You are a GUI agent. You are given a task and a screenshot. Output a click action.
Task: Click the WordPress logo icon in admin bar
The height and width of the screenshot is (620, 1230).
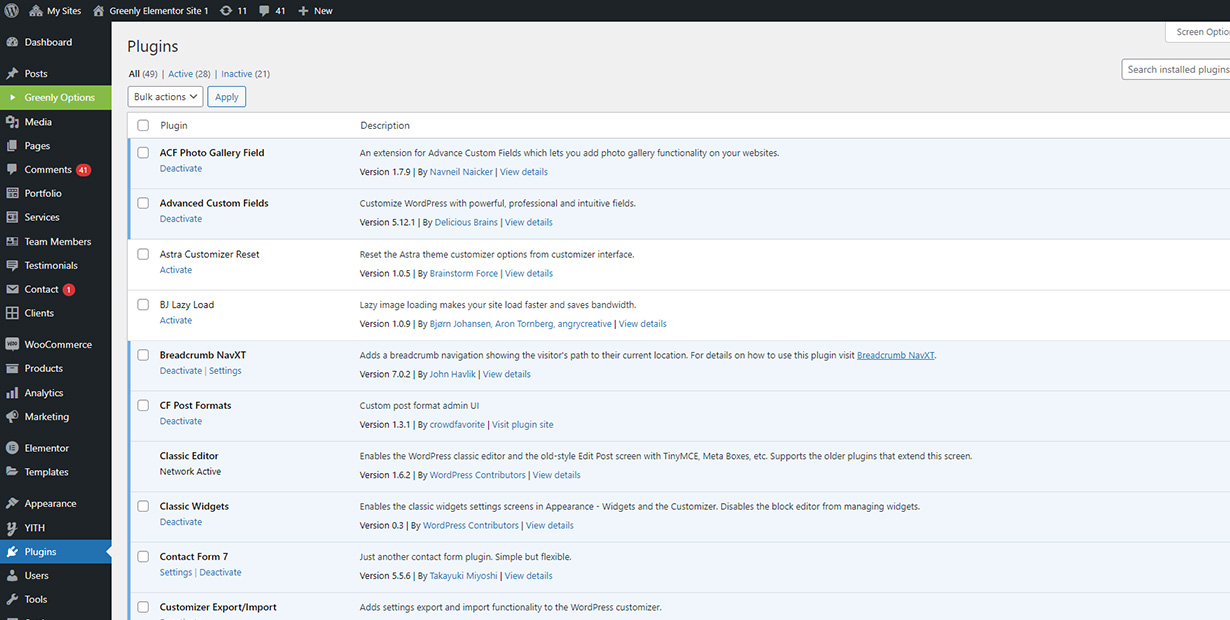(12, 11)
